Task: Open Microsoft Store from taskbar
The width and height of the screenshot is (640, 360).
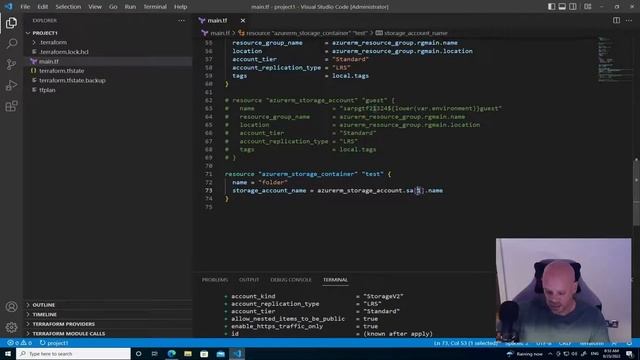Action: (204, 353)
